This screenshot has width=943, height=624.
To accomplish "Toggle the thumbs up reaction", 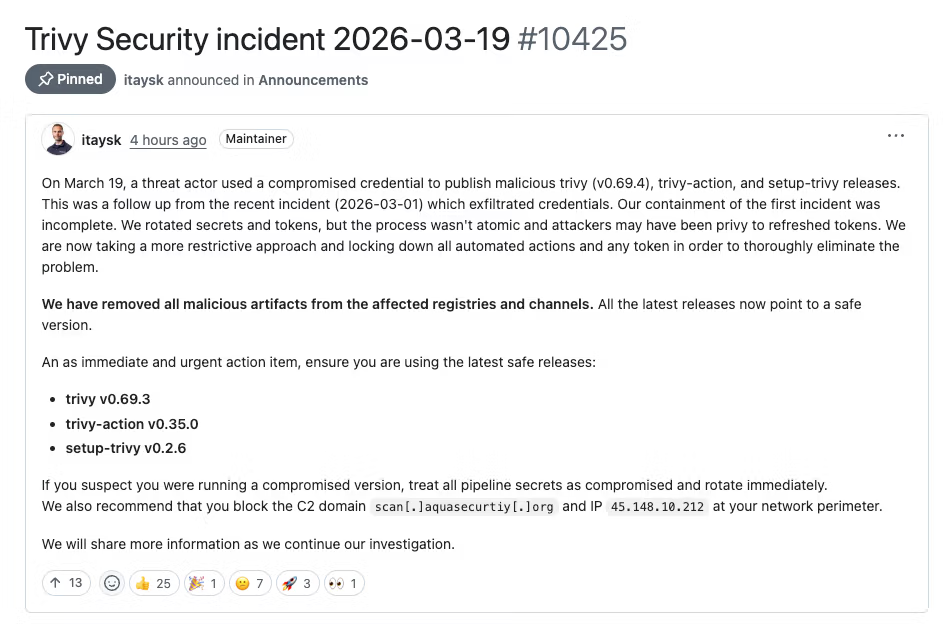I will pos(153,583).
